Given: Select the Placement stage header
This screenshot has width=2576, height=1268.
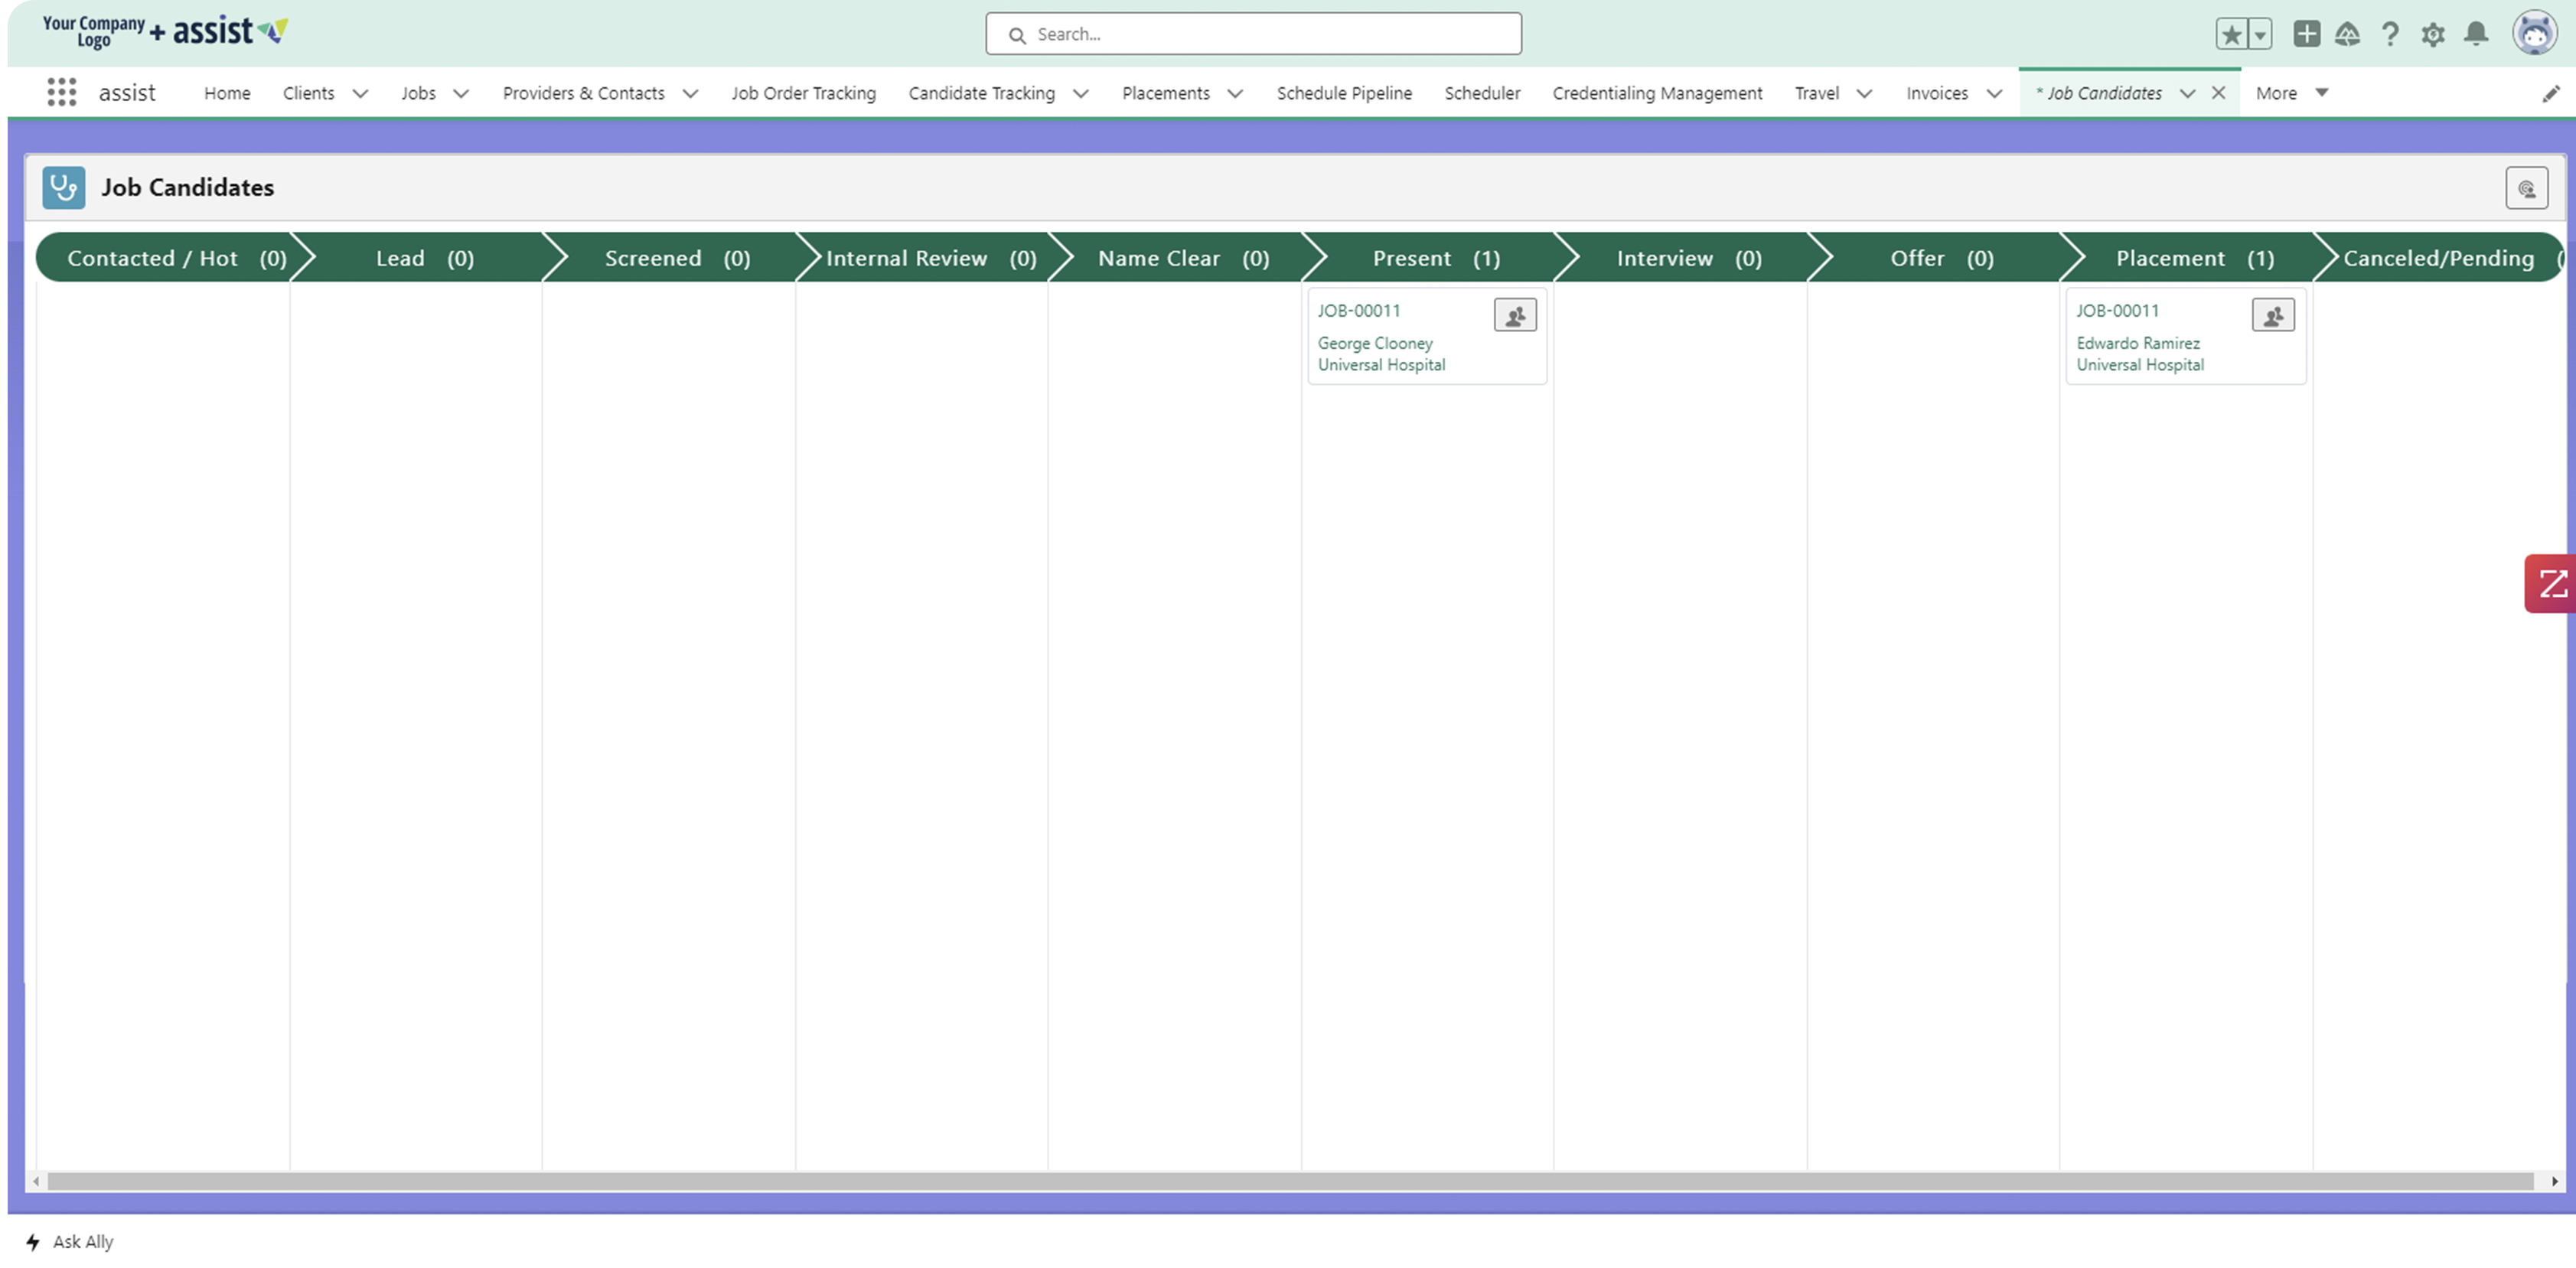Looking at the screenshot, I should pyautogui.click(x=2195, y=258).
